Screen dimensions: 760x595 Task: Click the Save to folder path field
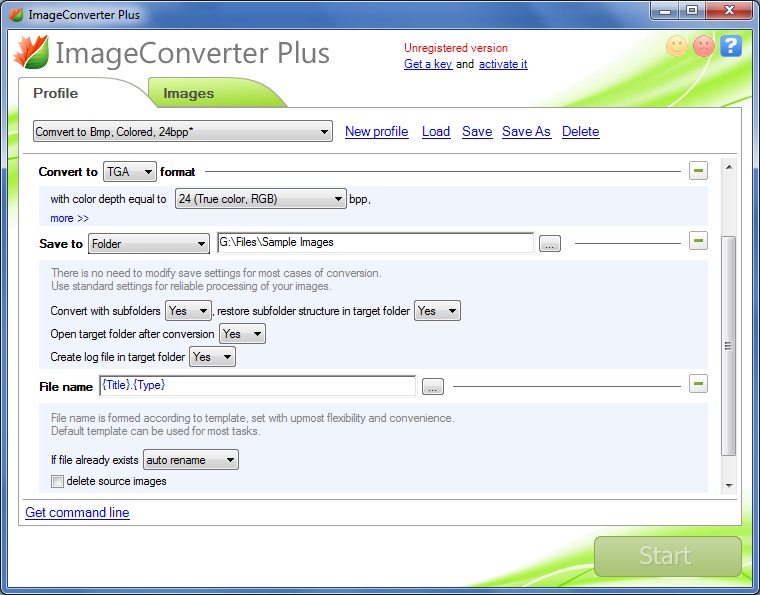[376, 243]
